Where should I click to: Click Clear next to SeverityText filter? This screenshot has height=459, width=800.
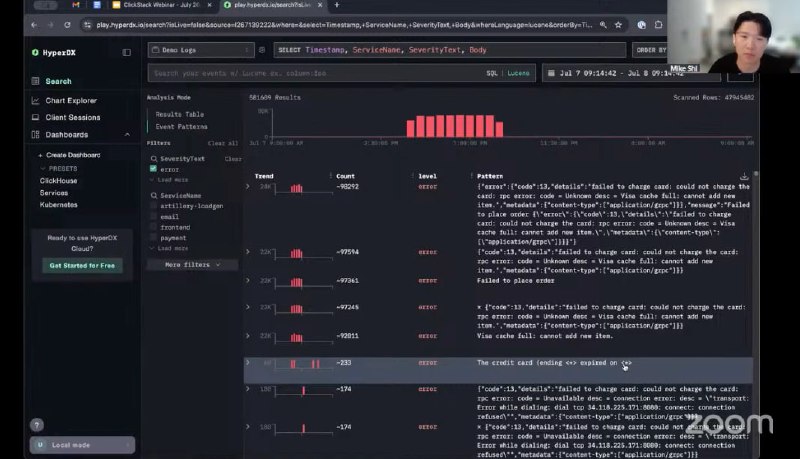tap(233, 159)
